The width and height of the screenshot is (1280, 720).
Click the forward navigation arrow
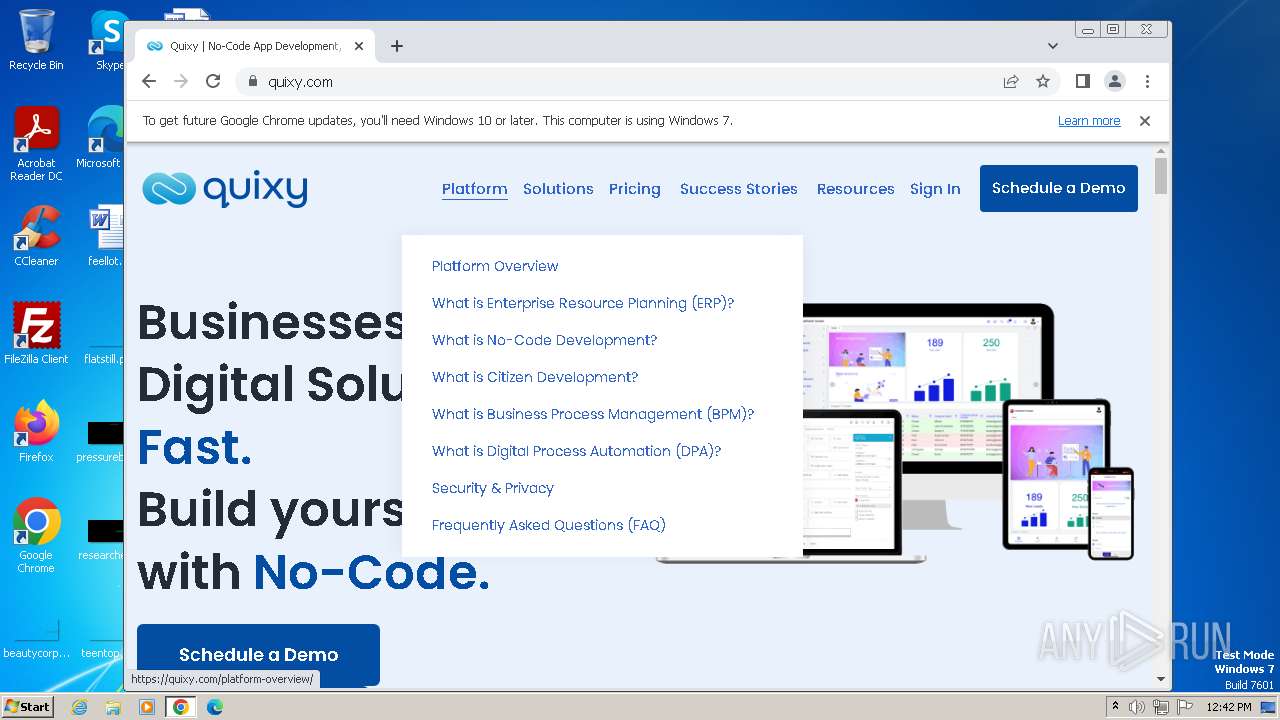[x=181, y=82]
